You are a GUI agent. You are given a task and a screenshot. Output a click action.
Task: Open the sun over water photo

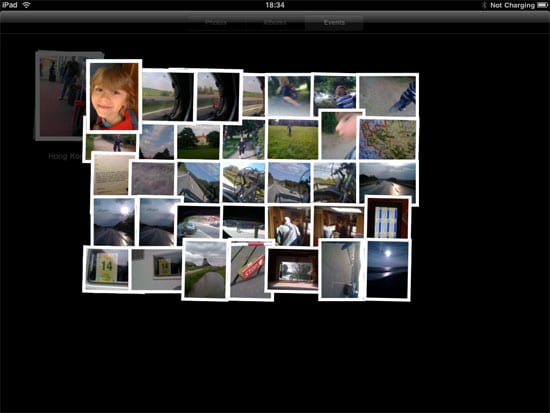[x=388, y=269]
